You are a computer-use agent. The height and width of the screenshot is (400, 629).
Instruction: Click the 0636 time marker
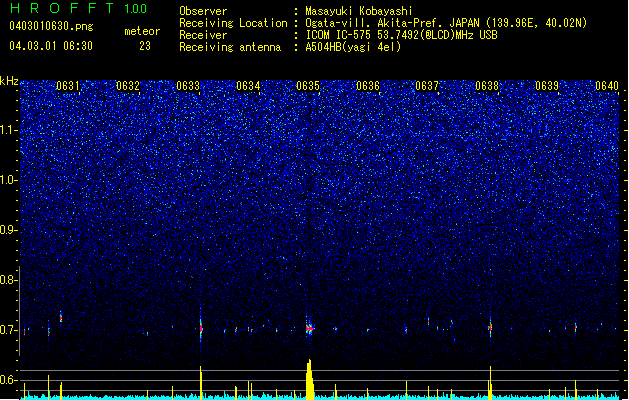[368, 85]
